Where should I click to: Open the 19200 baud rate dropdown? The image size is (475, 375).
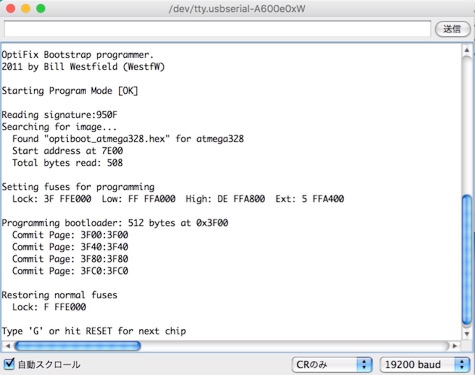425,364
